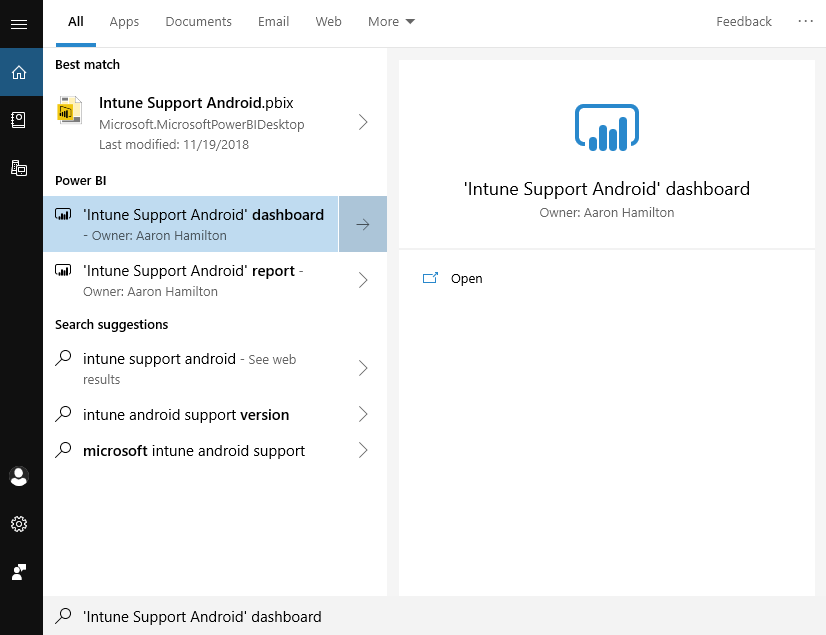Click Power BI icon beside dashboard result
This screenshot has width=826, height=635.
(x=63, y=214)
